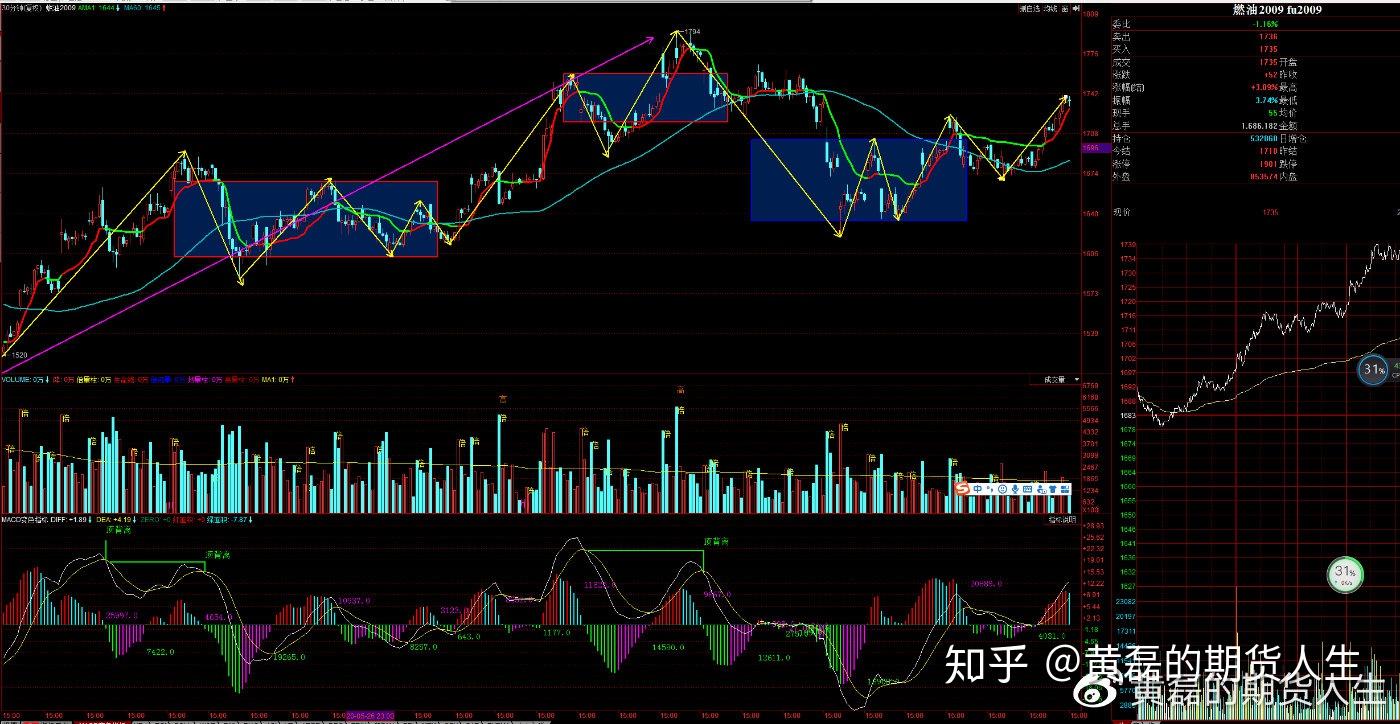Click the upper blue 31% floating ball
This screenshot has height=724, width=1400.
coord(1373,370)
